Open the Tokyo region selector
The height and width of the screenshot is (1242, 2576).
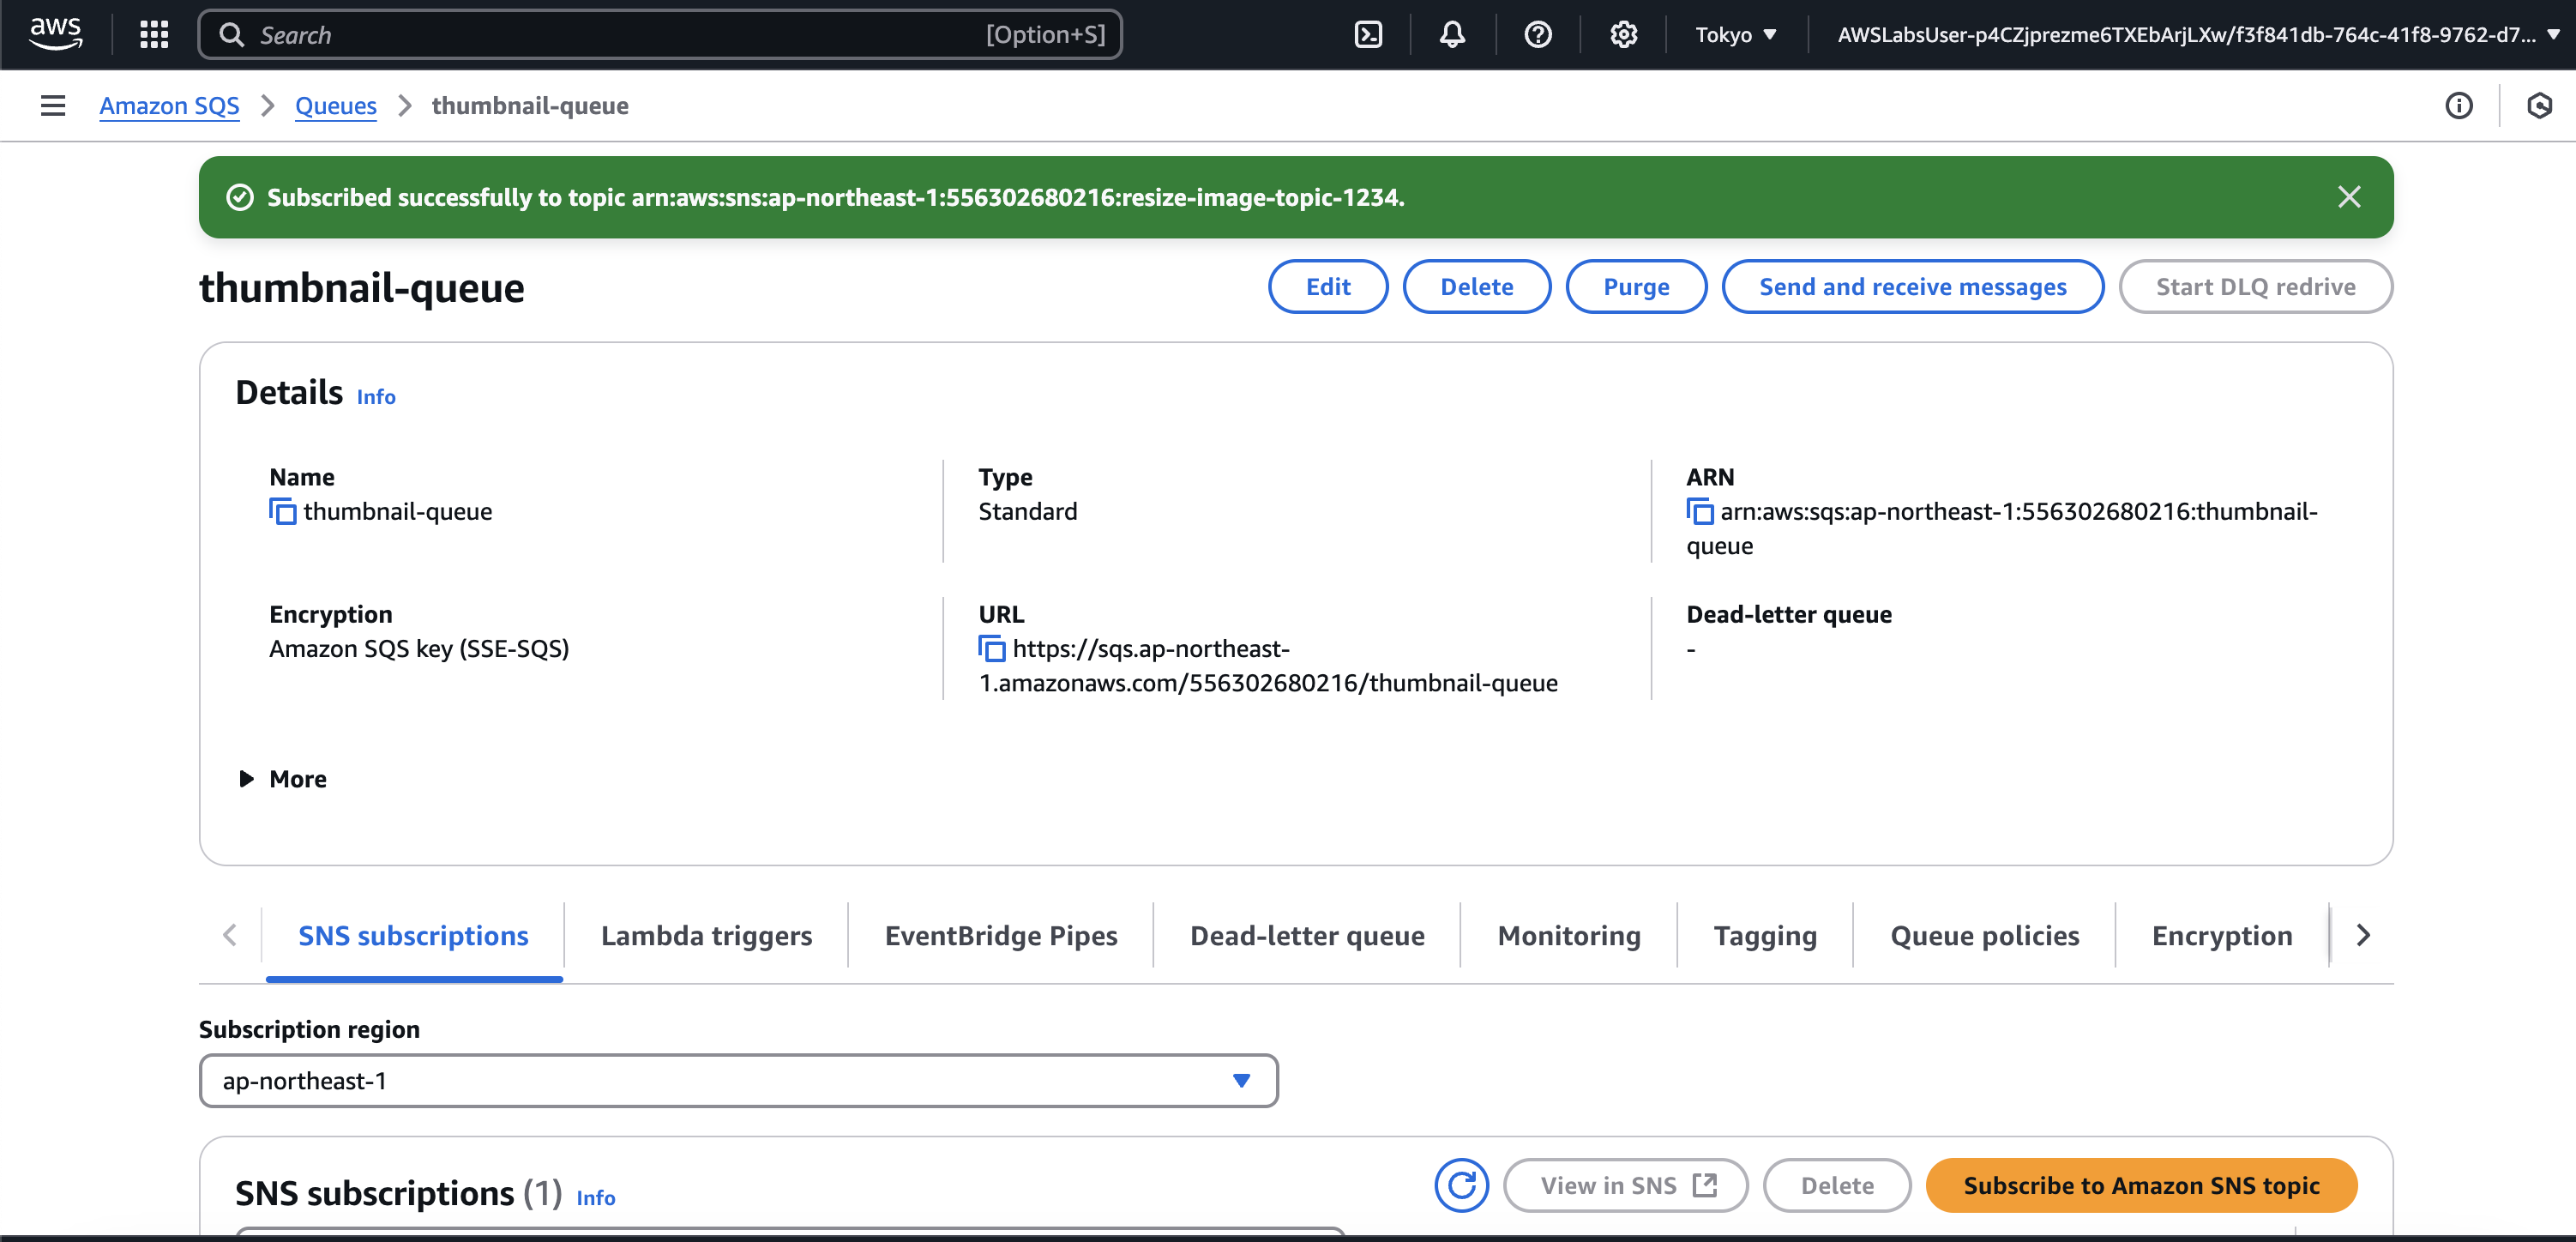[x=1736, y=35]
